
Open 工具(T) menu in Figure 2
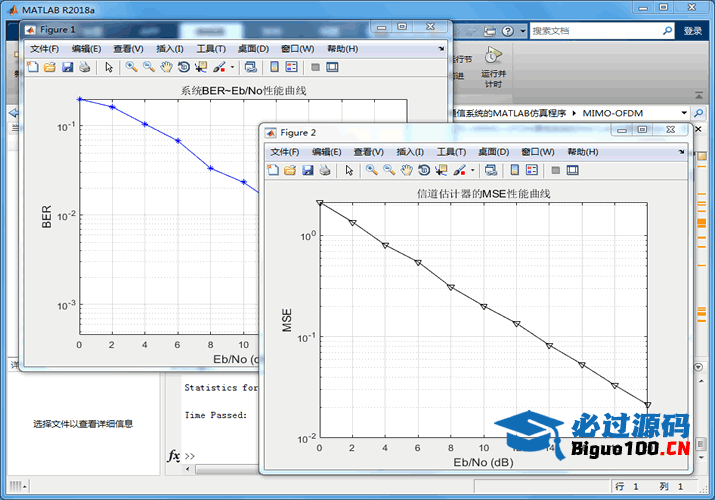click(x=451, y=152)
